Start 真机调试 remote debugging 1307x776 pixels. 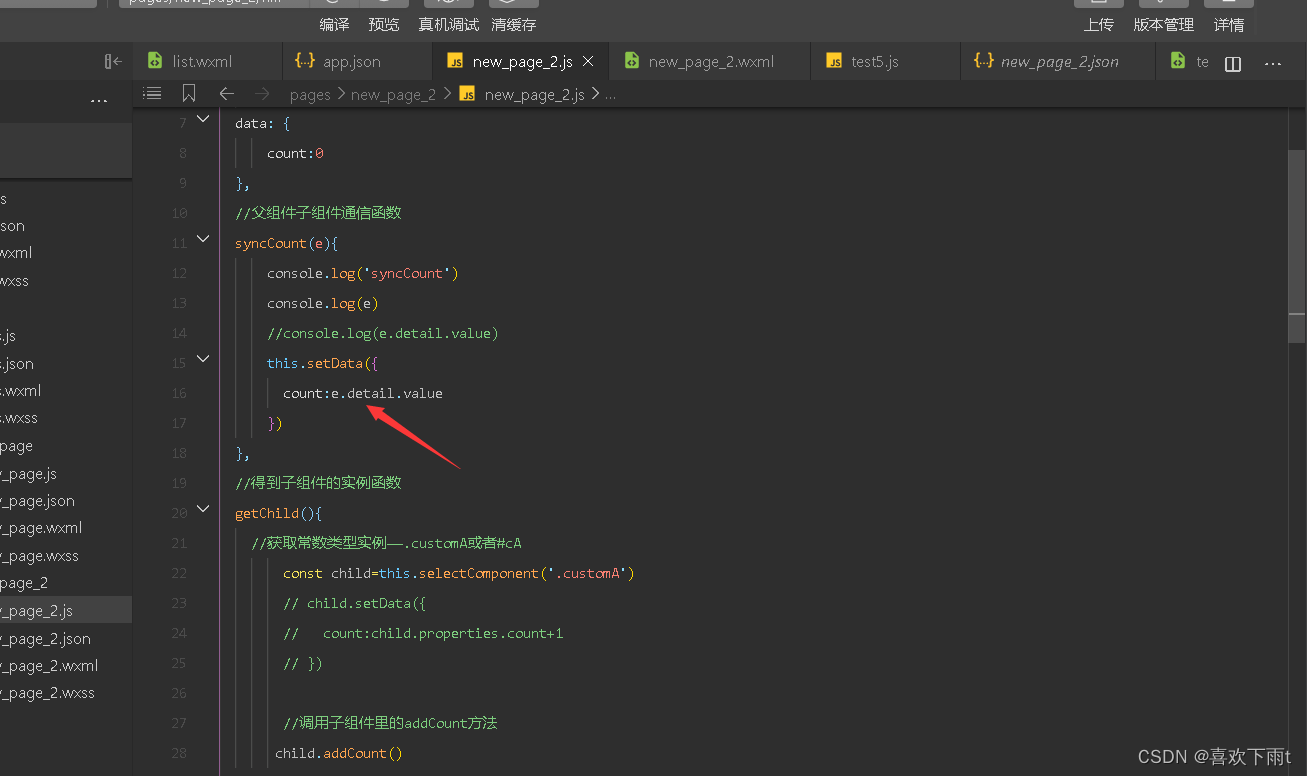pos(448,24)
